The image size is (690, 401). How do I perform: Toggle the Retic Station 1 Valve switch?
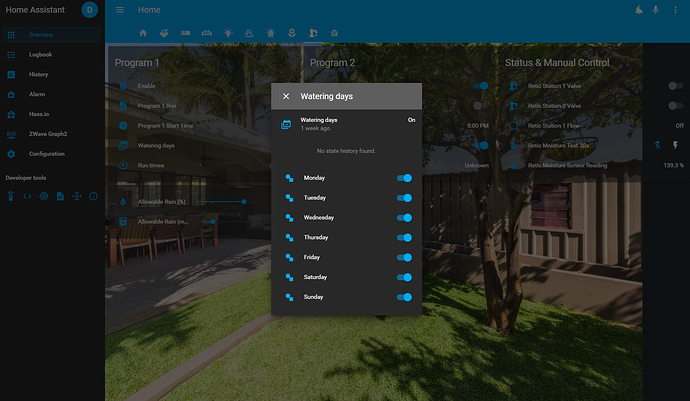pyautogui.click(x=675, y=86)
